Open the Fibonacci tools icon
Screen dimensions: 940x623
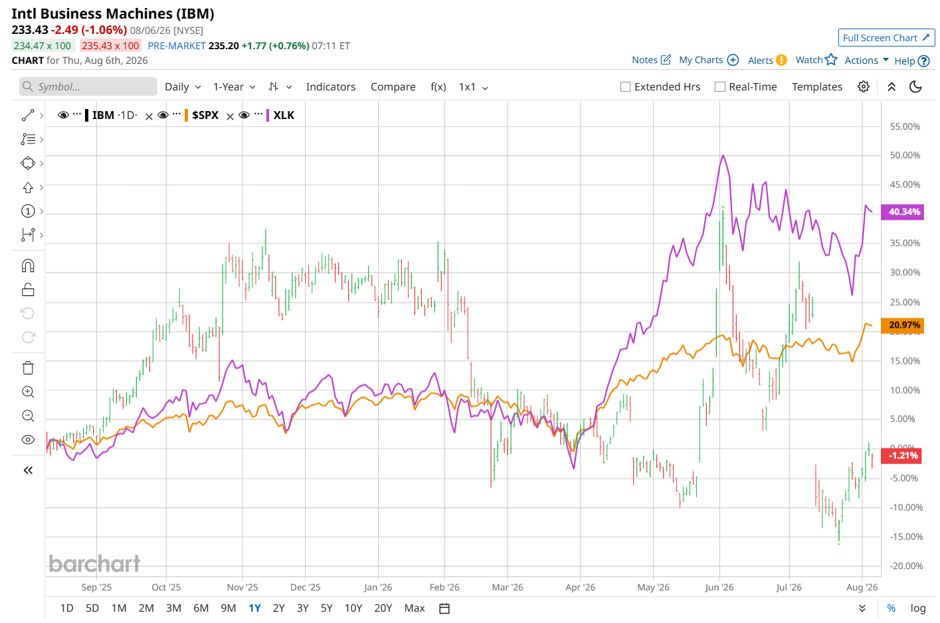[28, 139]
